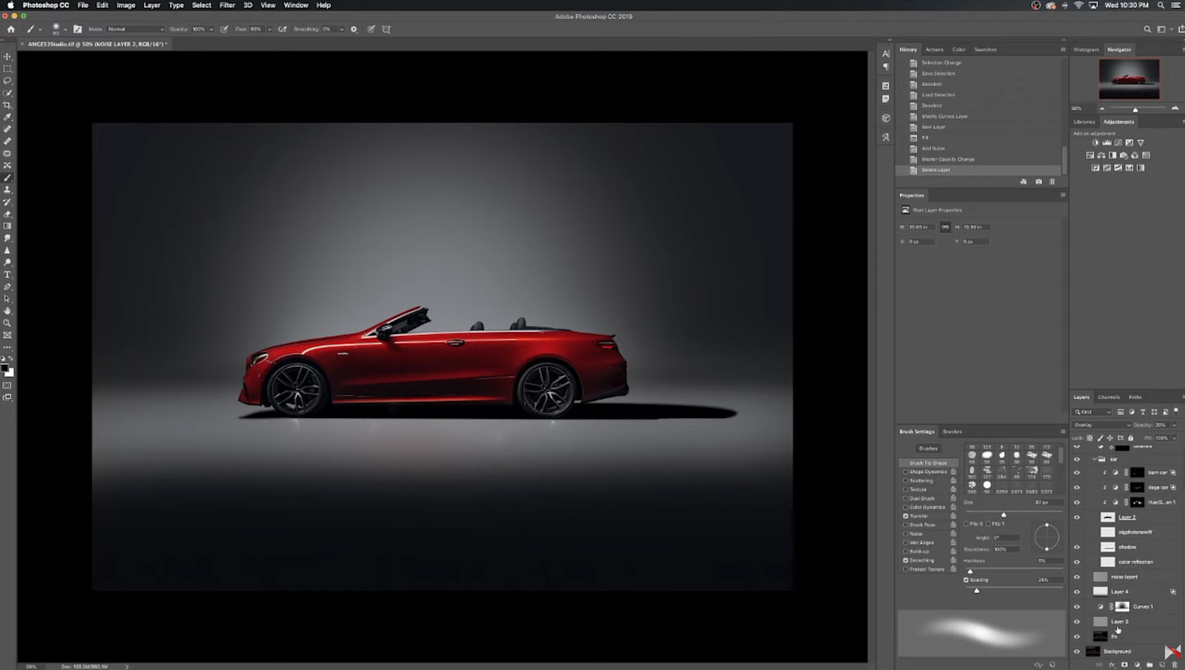Hide the Background layer
Image resolution: width=1185 pixels, height=670 pixels.
pos(1077,651)
